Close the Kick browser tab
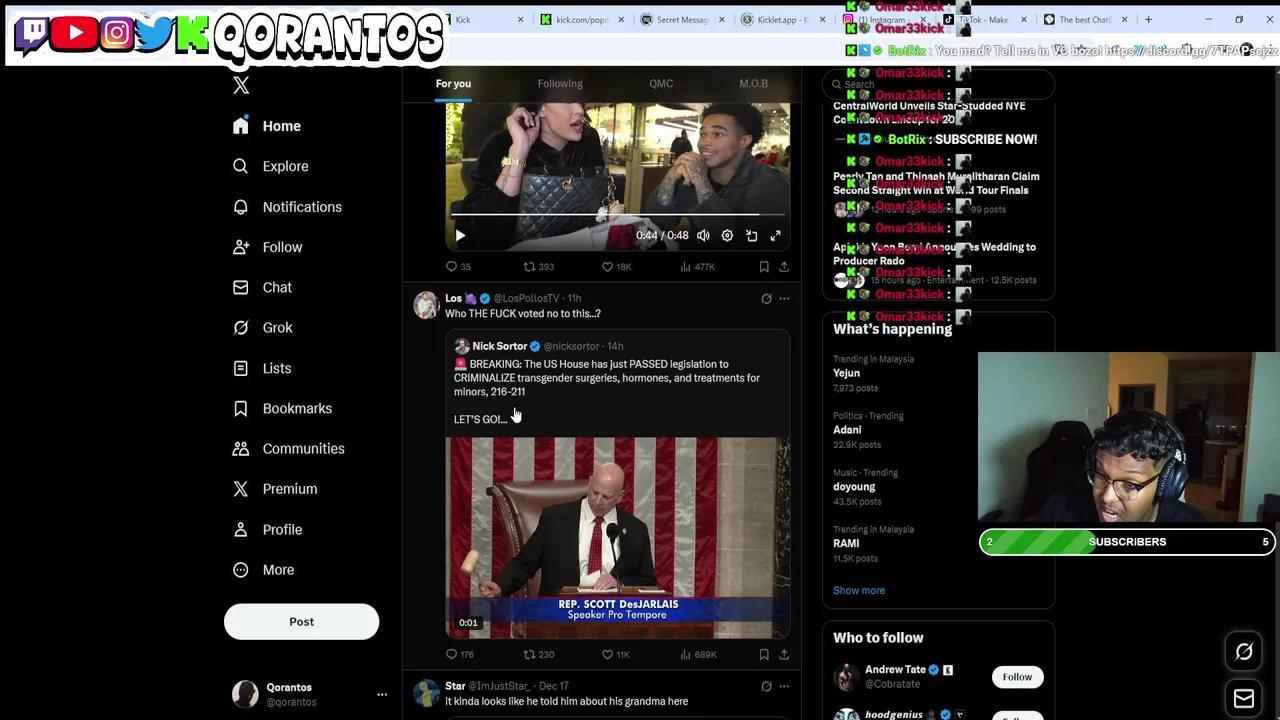Image resolution: width=1280 pixels, height=720 pixels. [x=520, y=20]
